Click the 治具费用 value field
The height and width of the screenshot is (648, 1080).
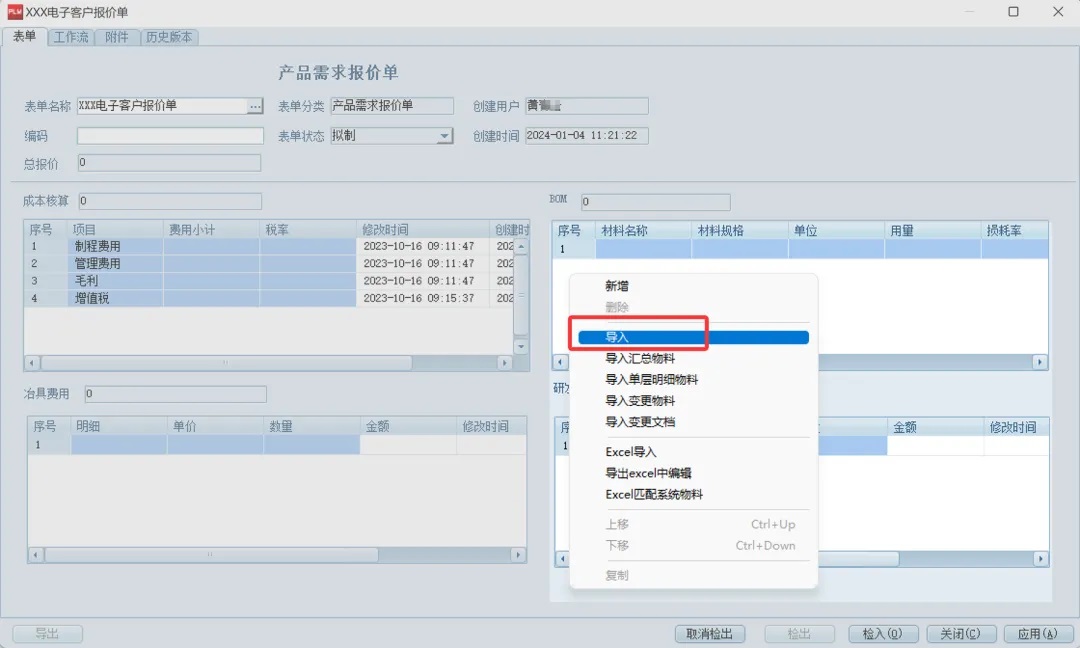(176, 394)
